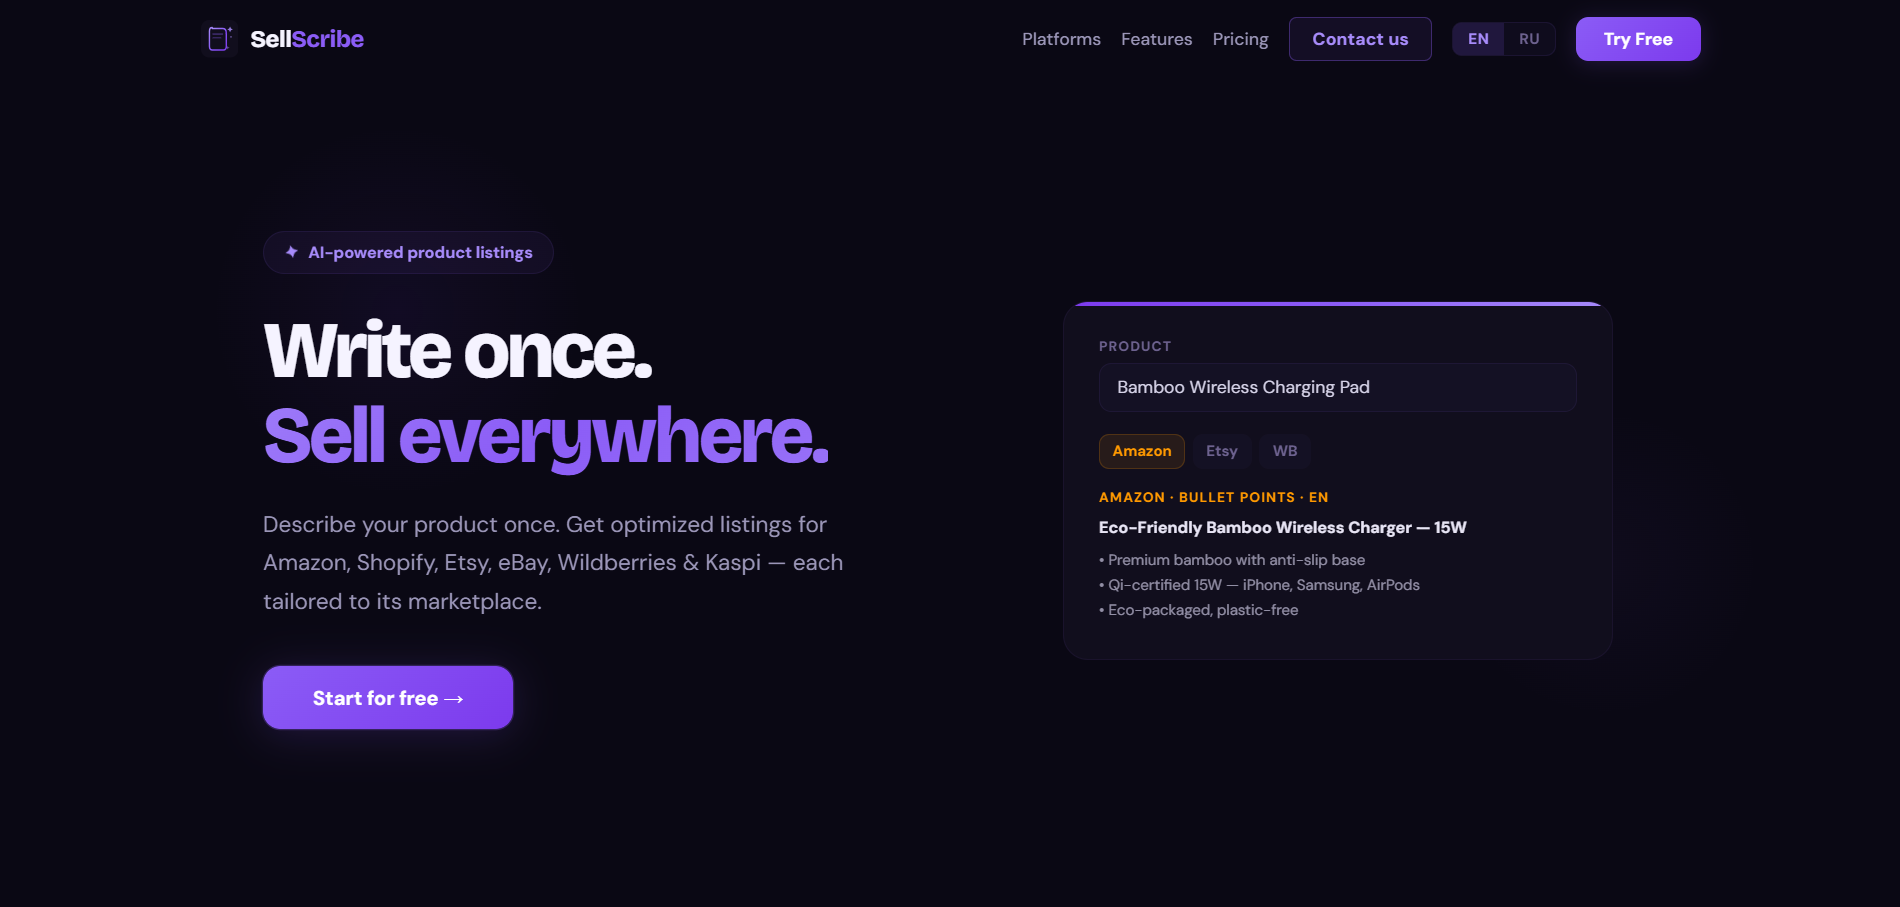Select the EN language option
The image size is (1900, 907).
1477,38
